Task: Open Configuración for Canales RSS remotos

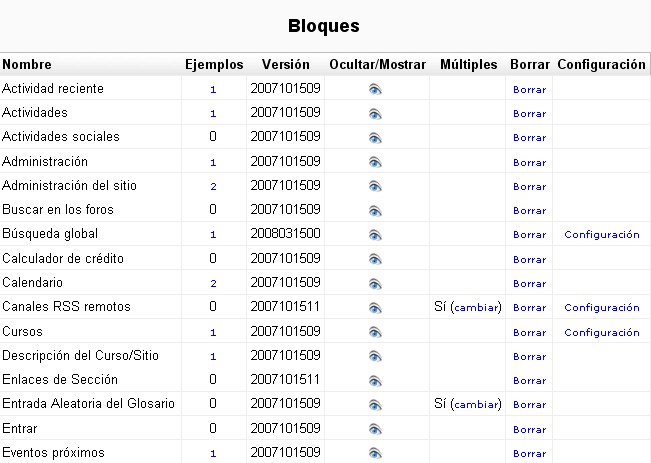Action: coord(601,308)
